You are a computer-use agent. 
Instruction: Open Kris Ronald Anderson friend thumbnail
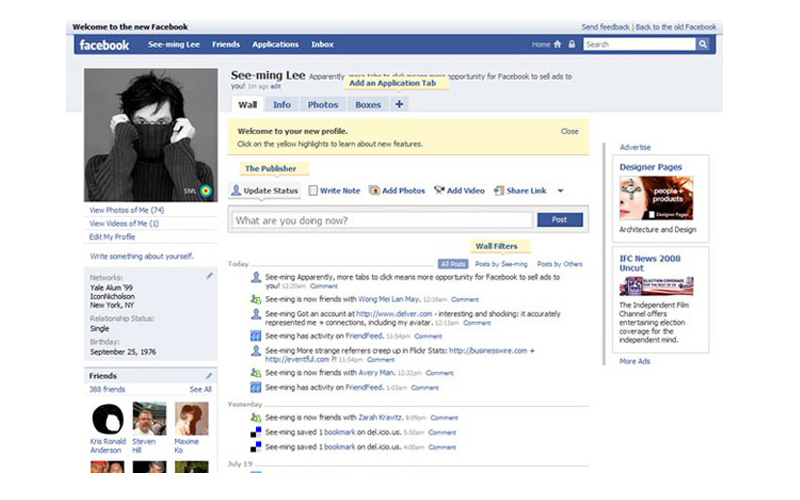(108, 419)
